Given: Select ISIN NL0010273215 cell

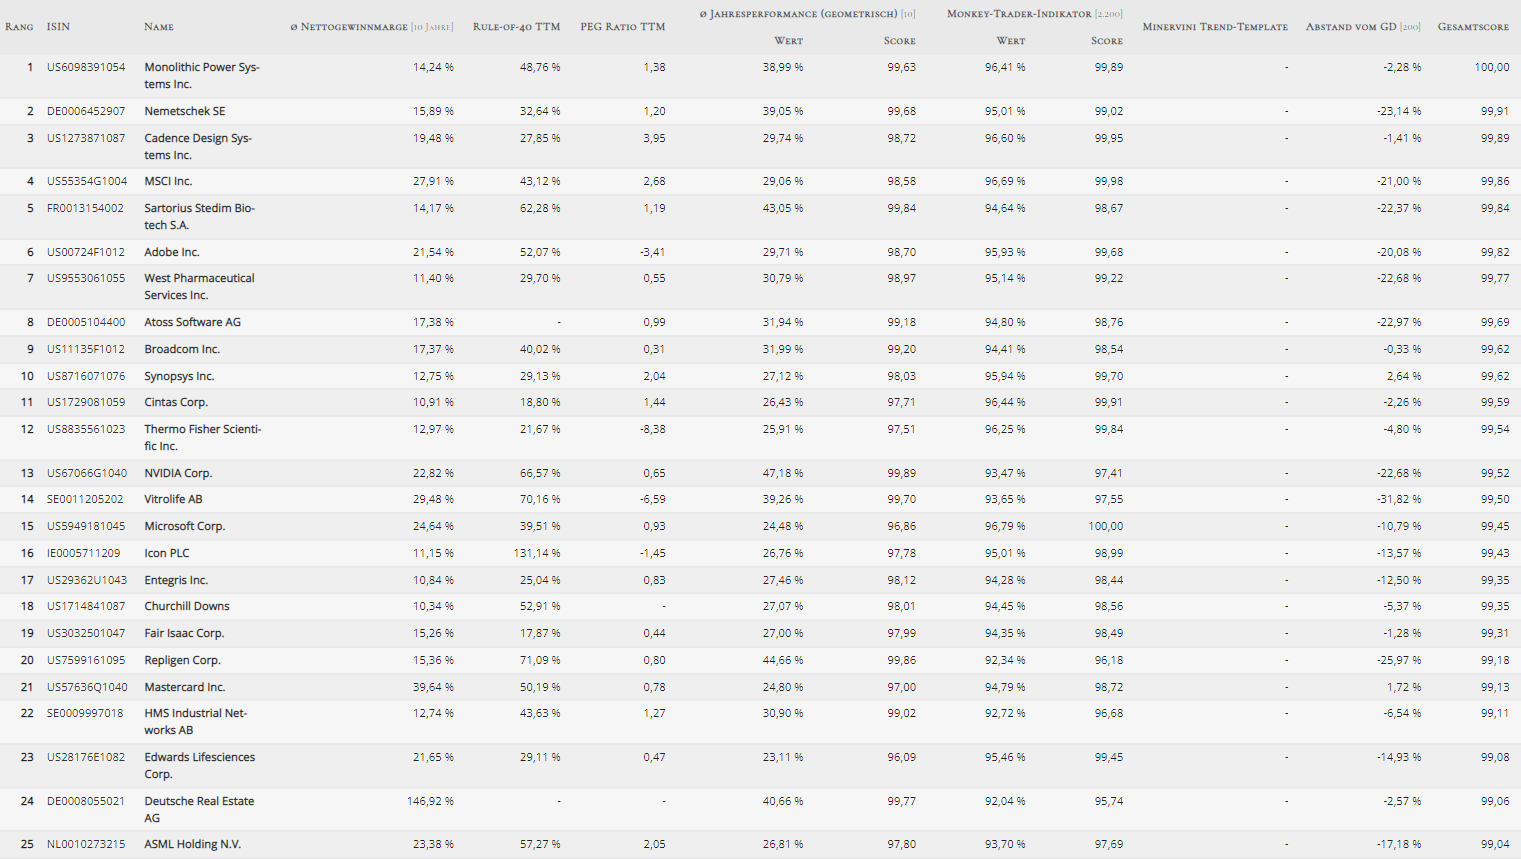Looking at the screenshot, I should click(86, 844).
